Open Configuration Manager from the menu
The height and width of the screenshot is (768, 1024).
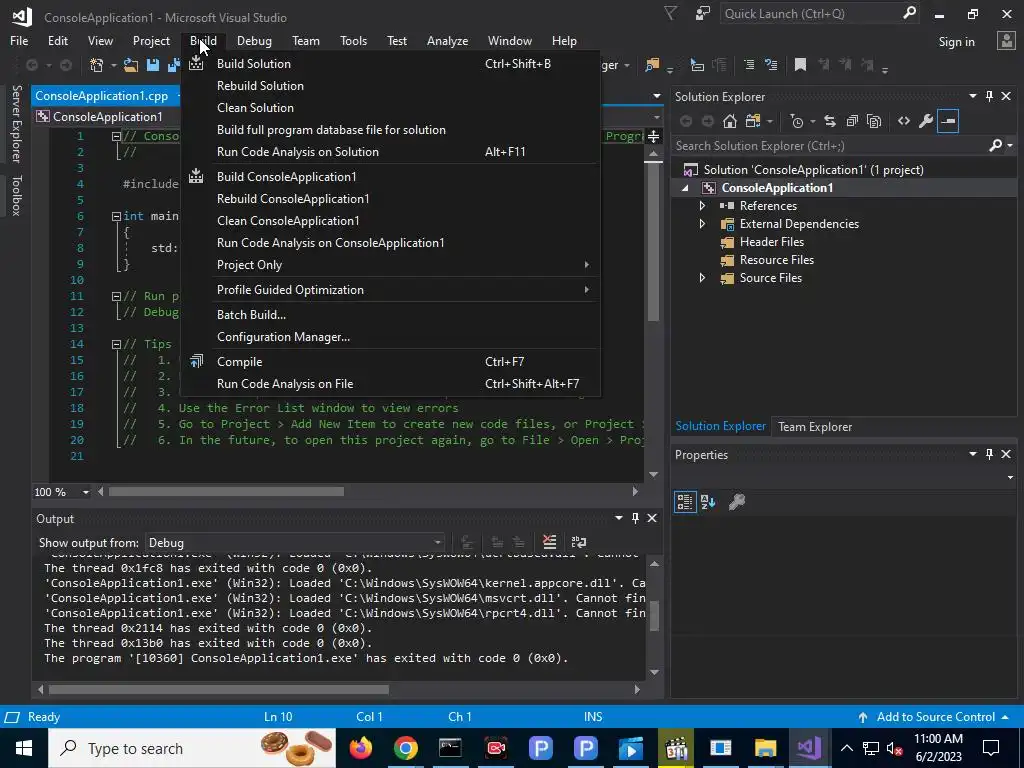[x=390, y=337]
